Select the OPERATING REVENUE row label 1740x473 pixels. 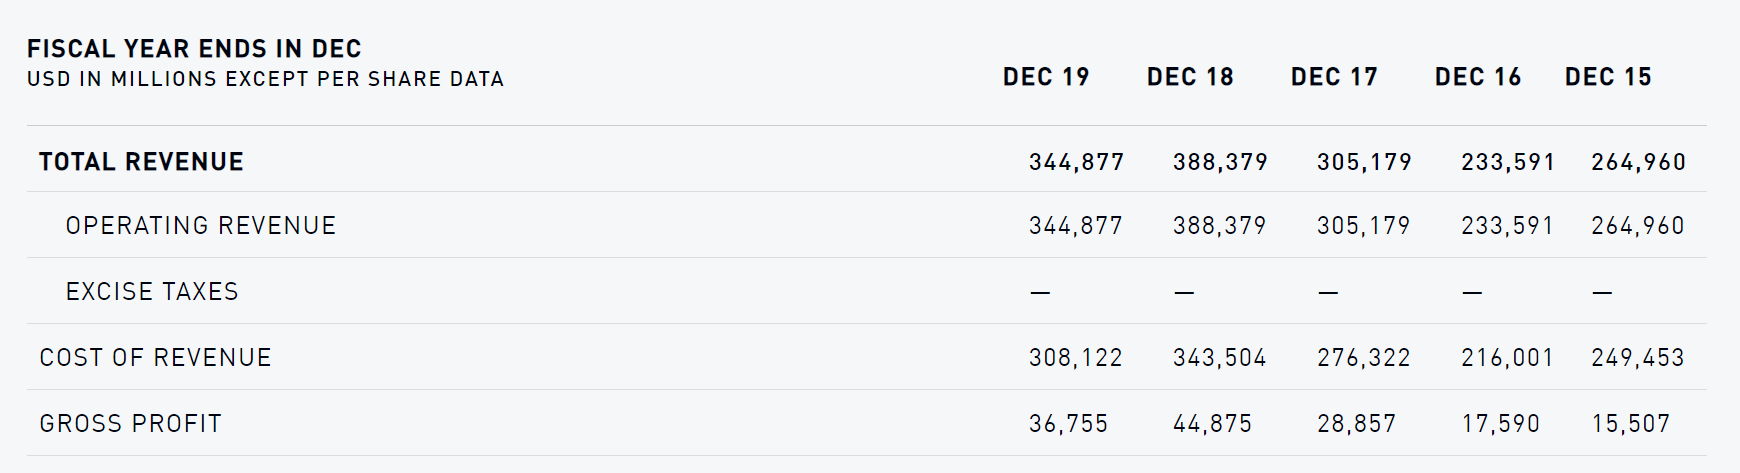tap(201, 226)
